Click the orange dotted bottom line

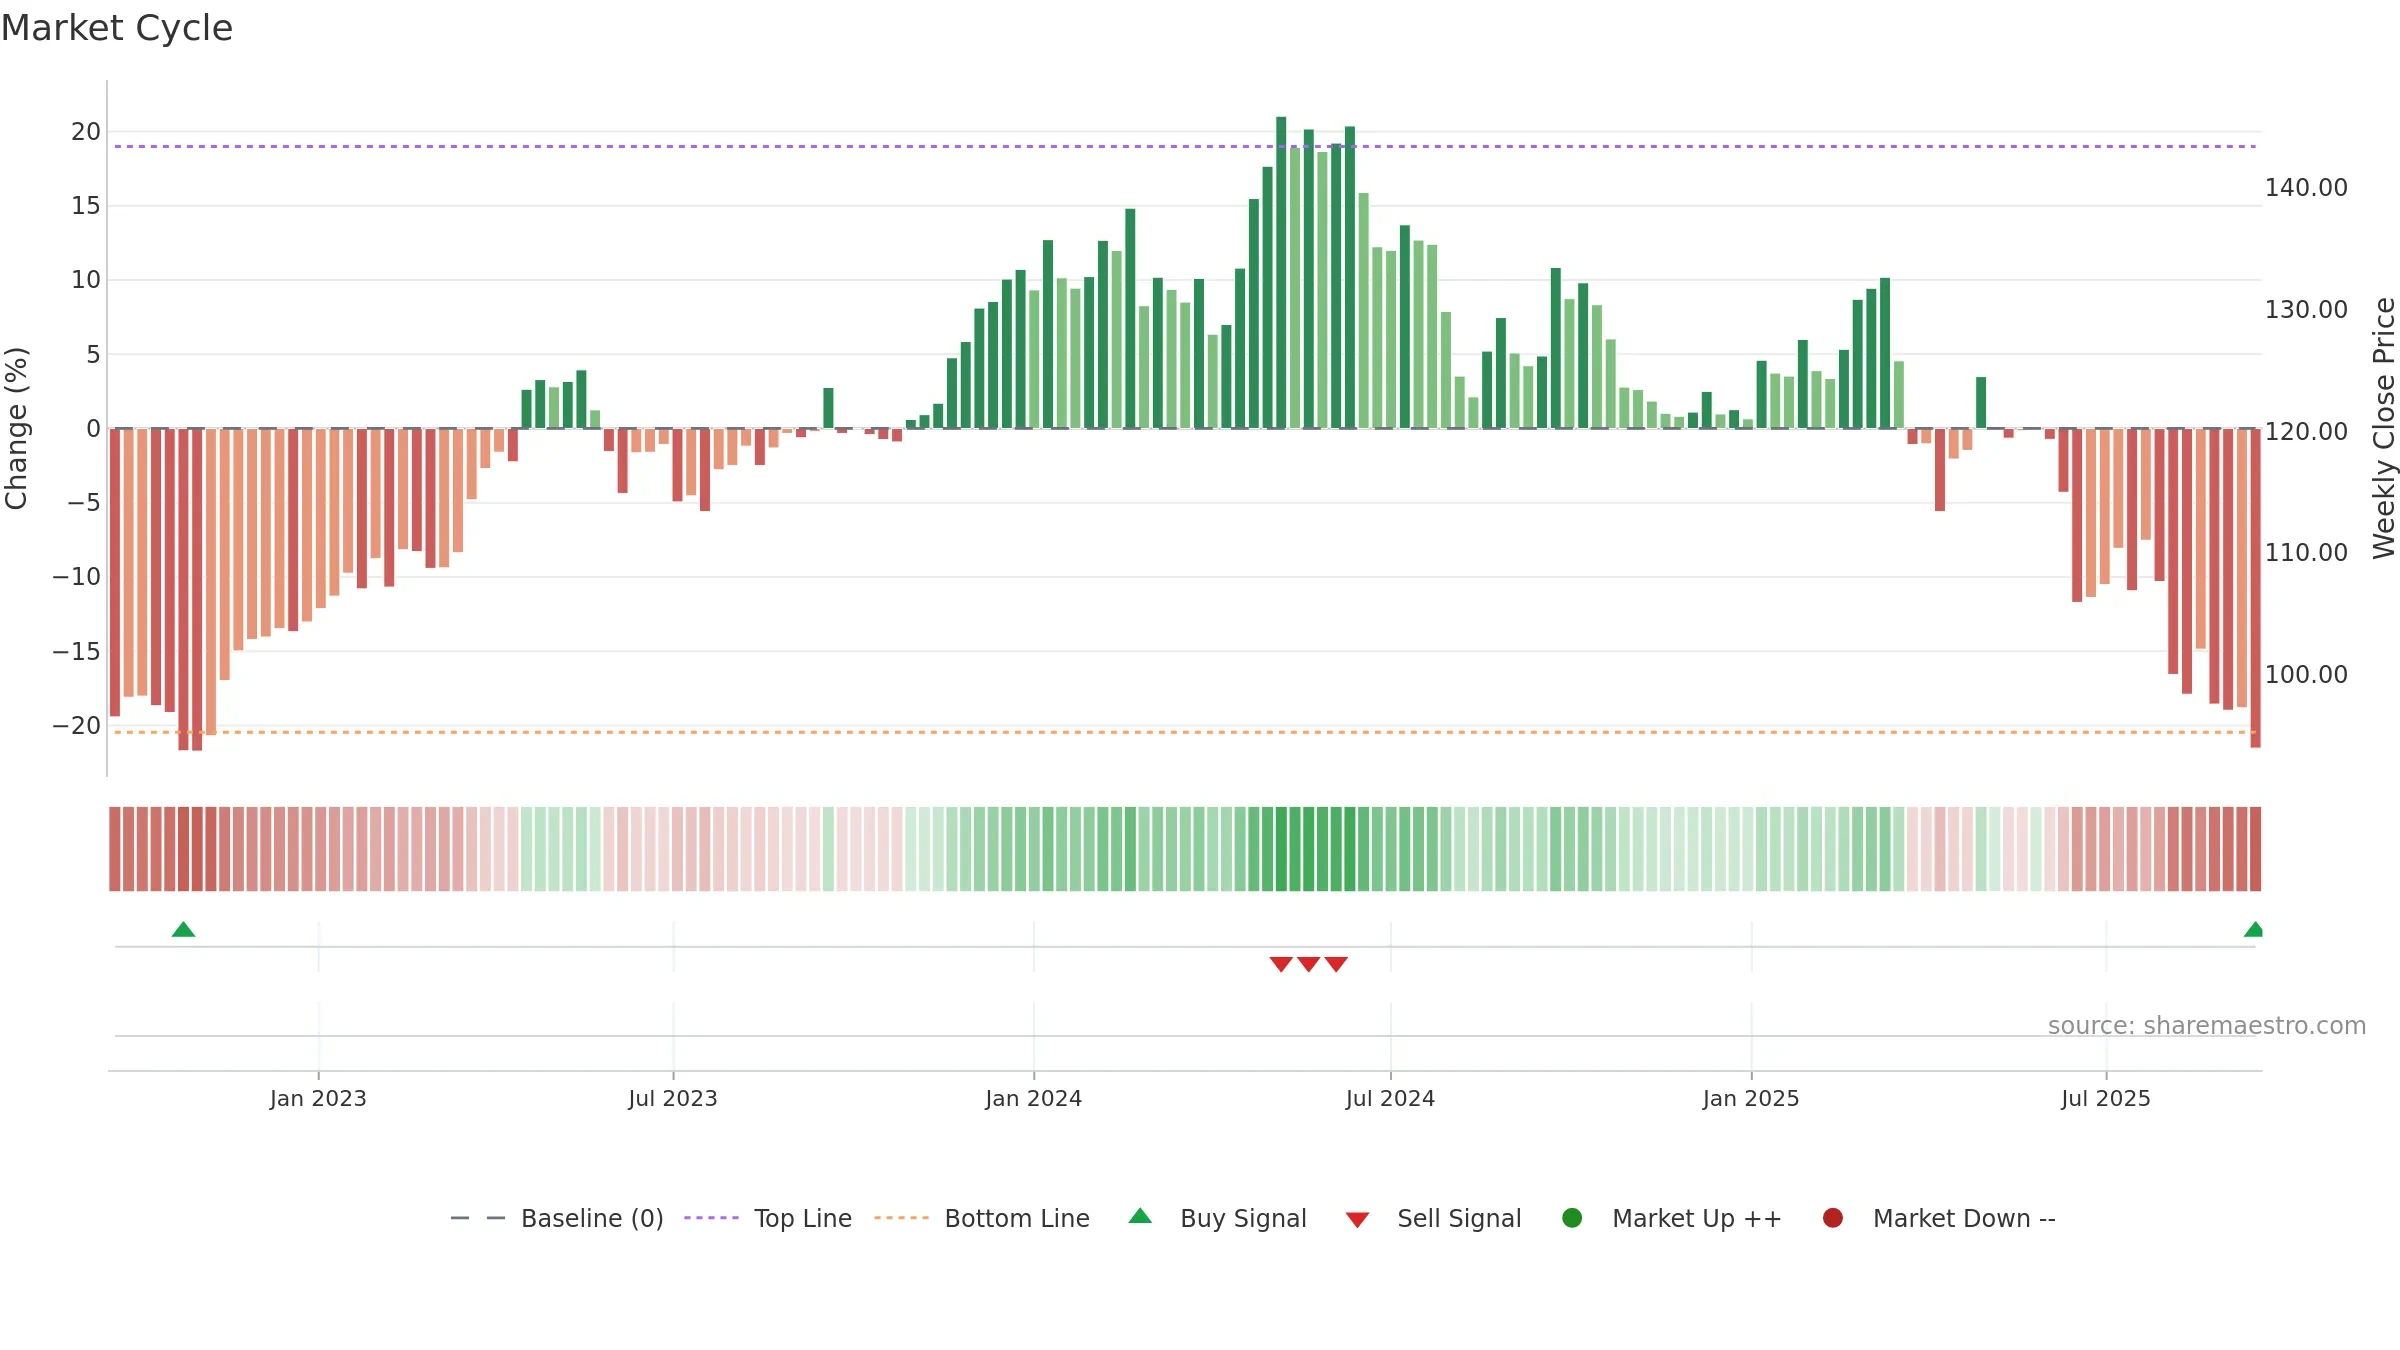1185,732
